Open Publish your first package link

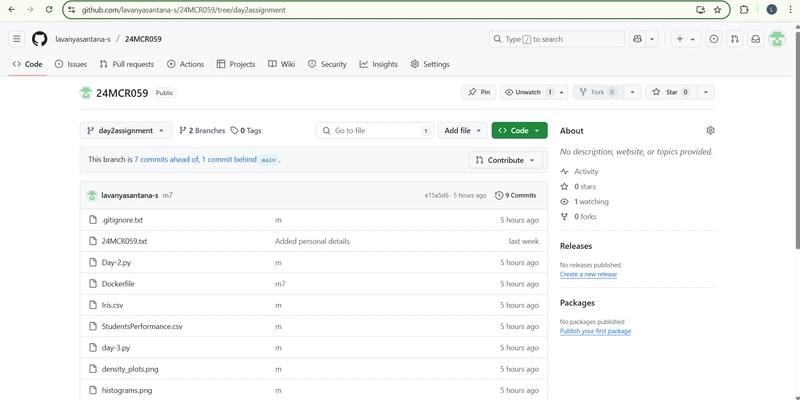coord(595,331)
